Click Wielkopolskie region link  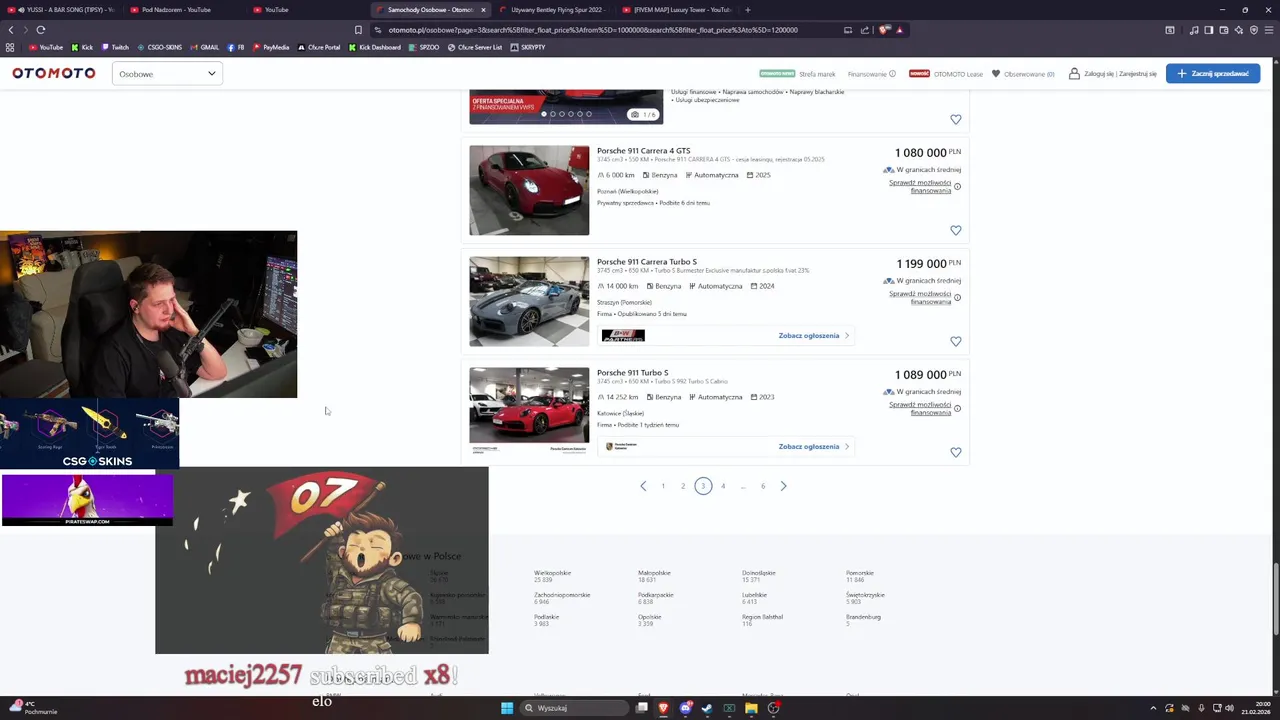click(552, 573)
